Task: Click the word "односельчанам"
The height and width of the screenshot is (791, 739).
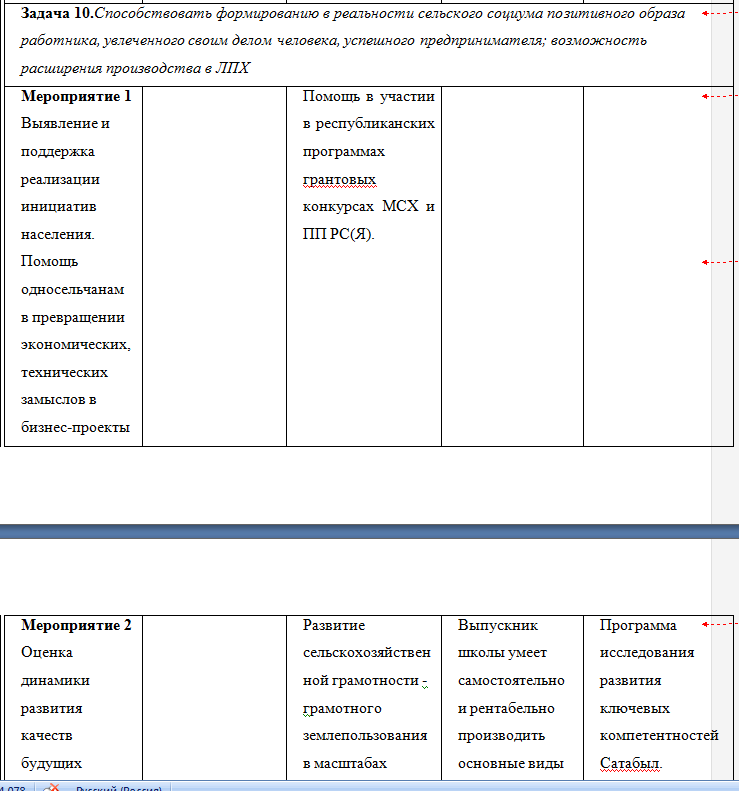Action: [x=73, y=290]
